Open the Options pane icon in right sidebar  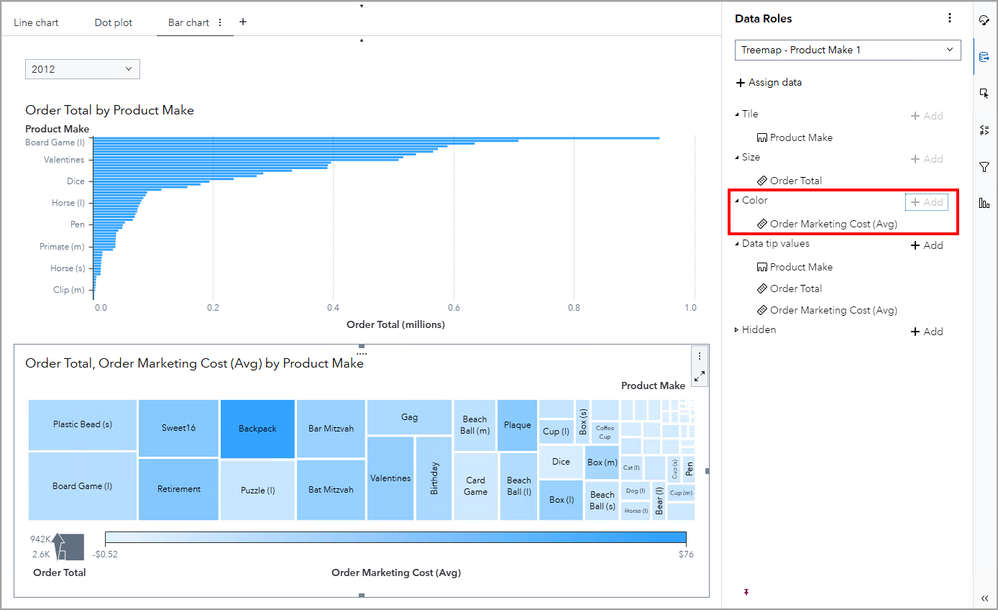(x=984, y=19)
